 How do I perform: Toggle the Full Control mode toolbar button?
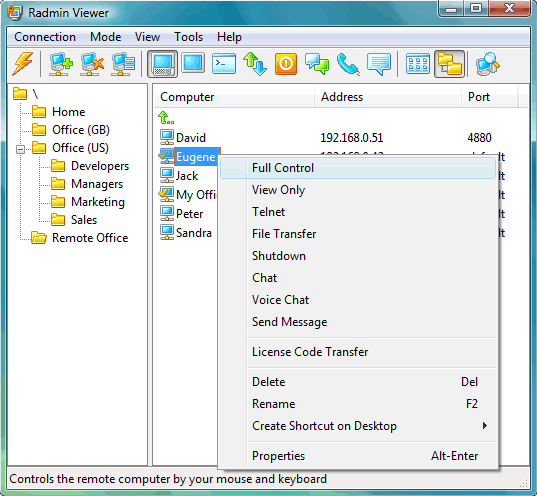coord(162,64)
